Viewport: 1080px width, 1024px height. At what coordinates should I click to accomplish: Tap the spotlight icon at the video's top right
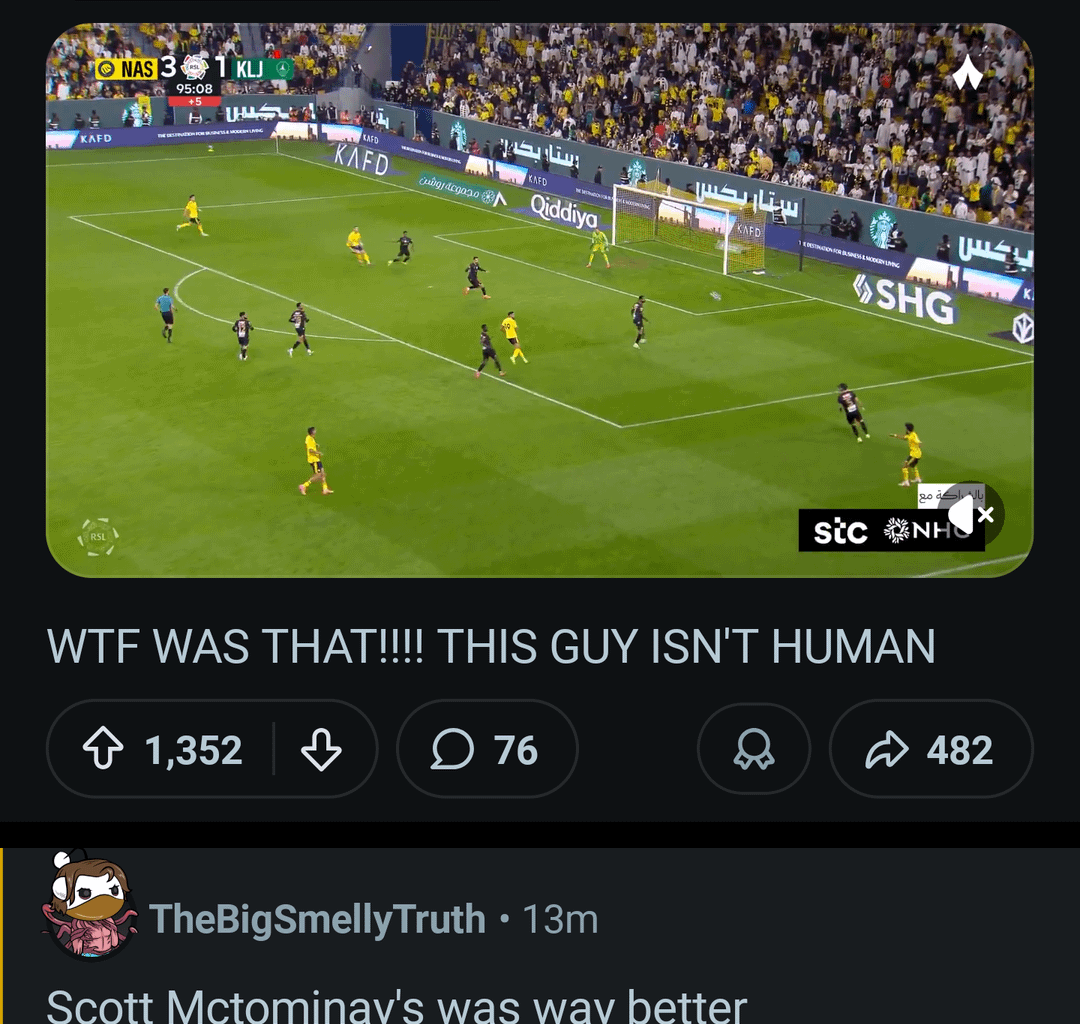966,72
